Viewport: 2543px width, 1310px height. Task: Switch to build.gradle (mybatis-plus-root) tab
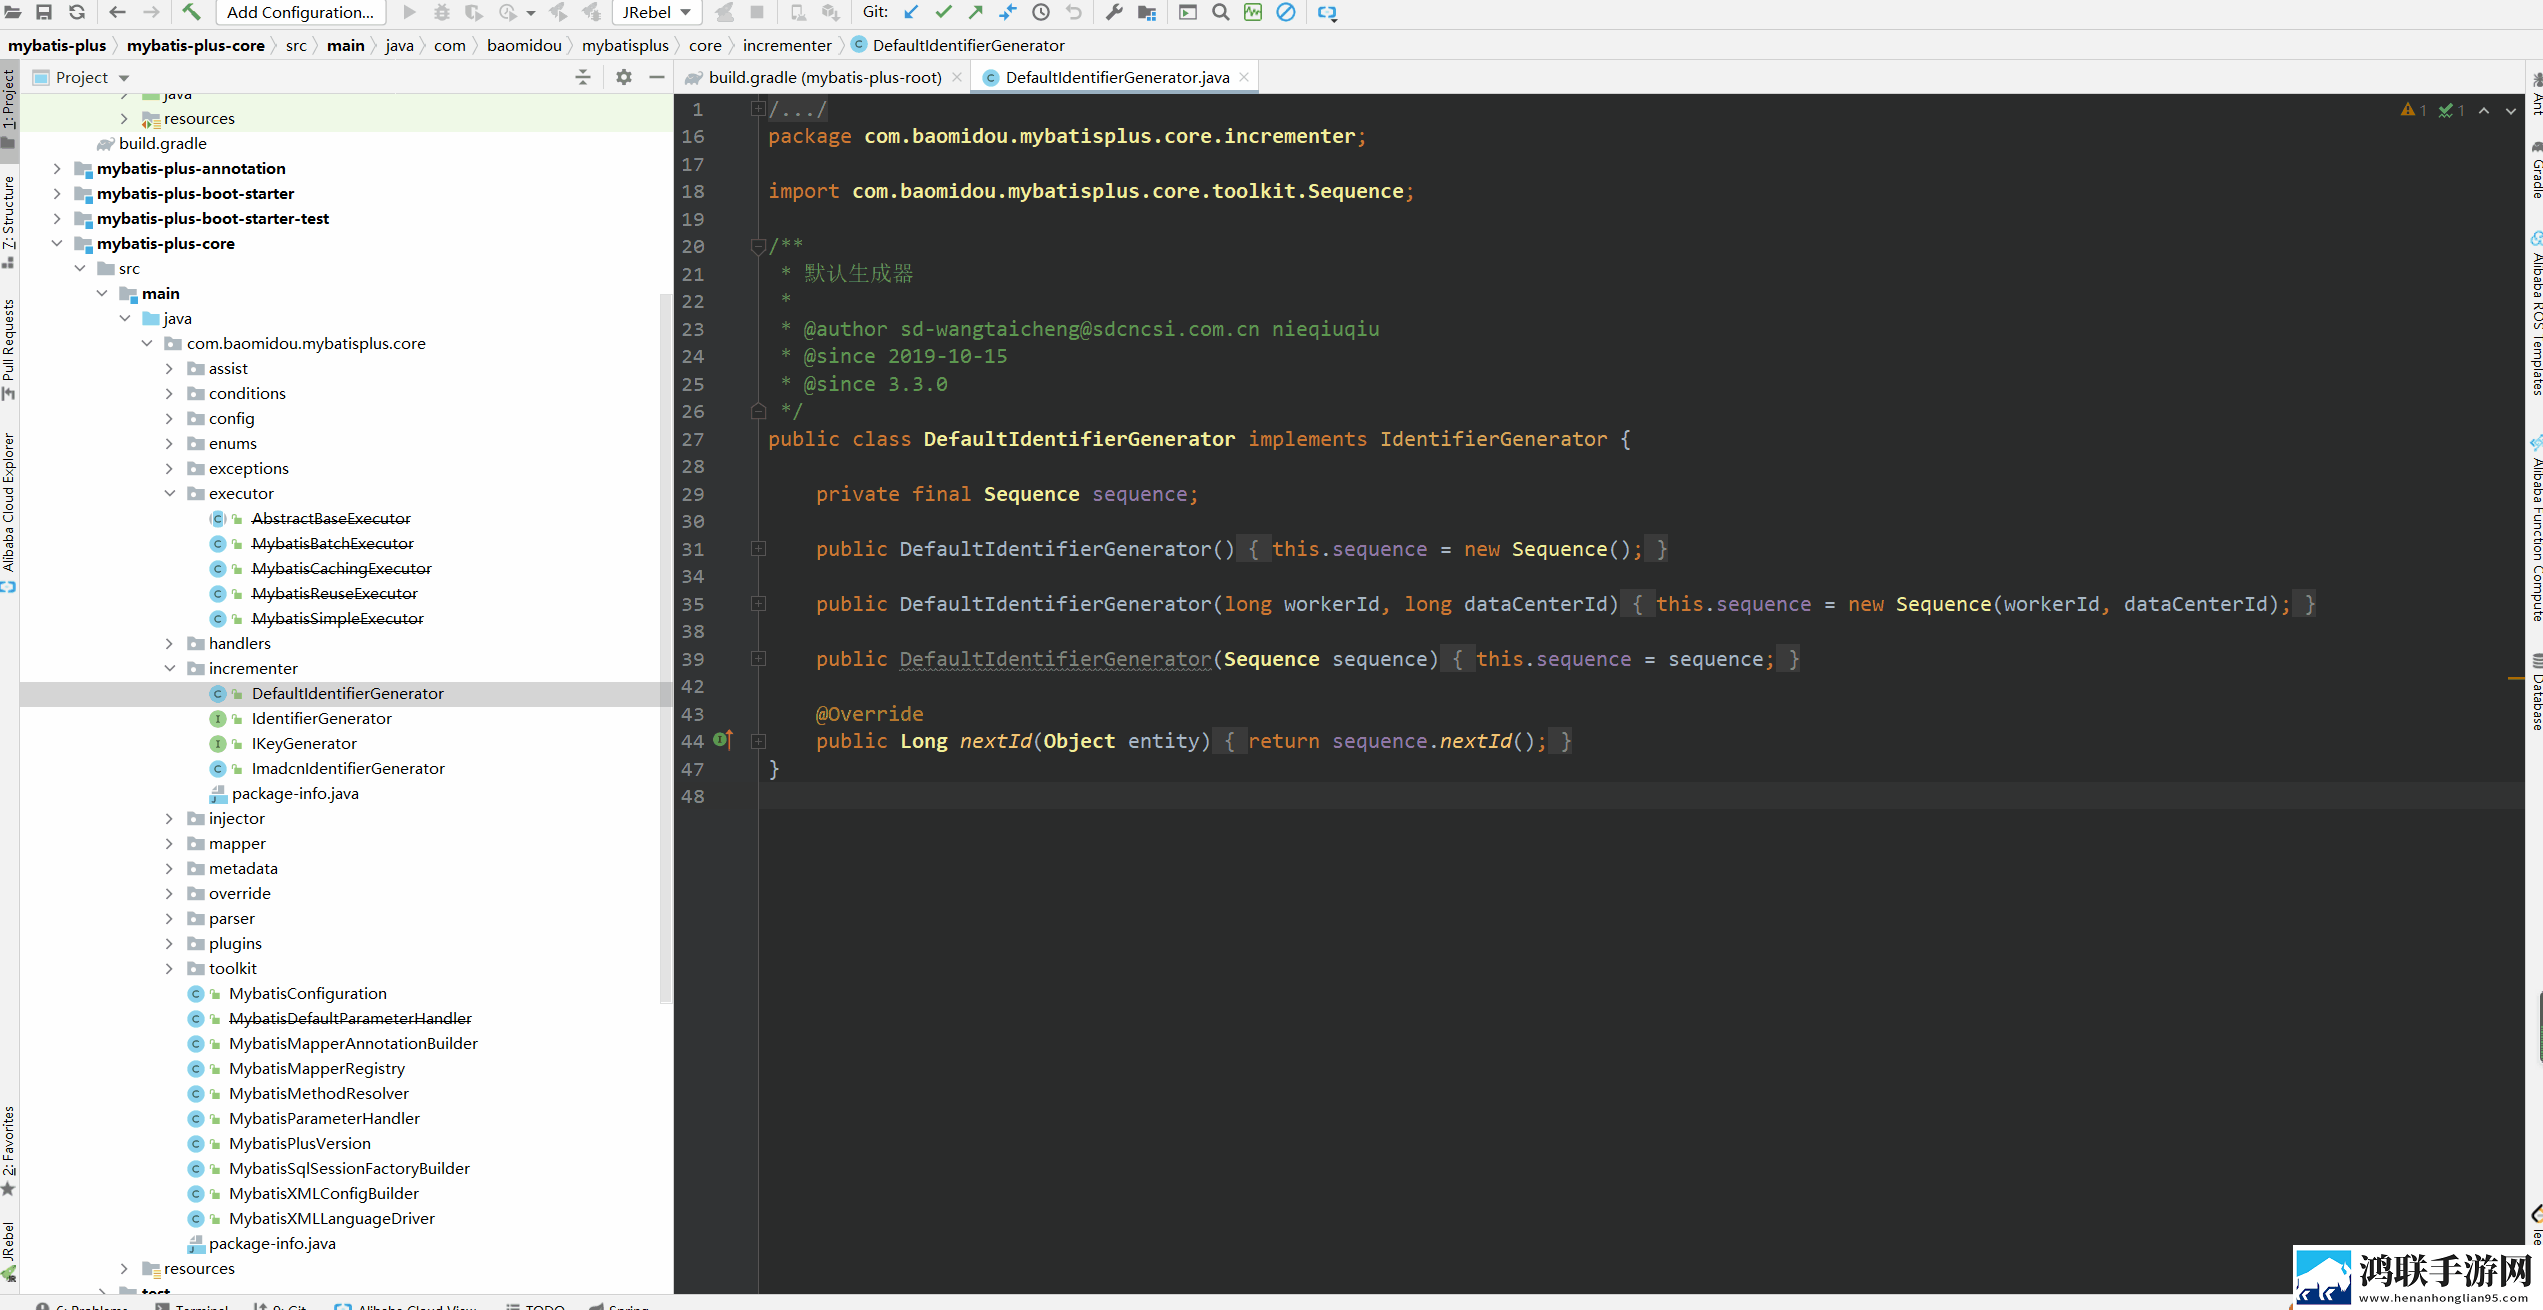coord(824,77)
